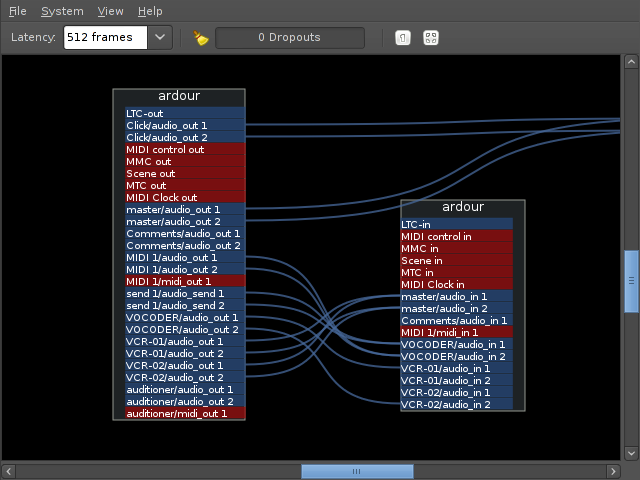Select the Click/audio_out 2 port
The width and height of the screenshot is (640, 480).
(185, 138)
